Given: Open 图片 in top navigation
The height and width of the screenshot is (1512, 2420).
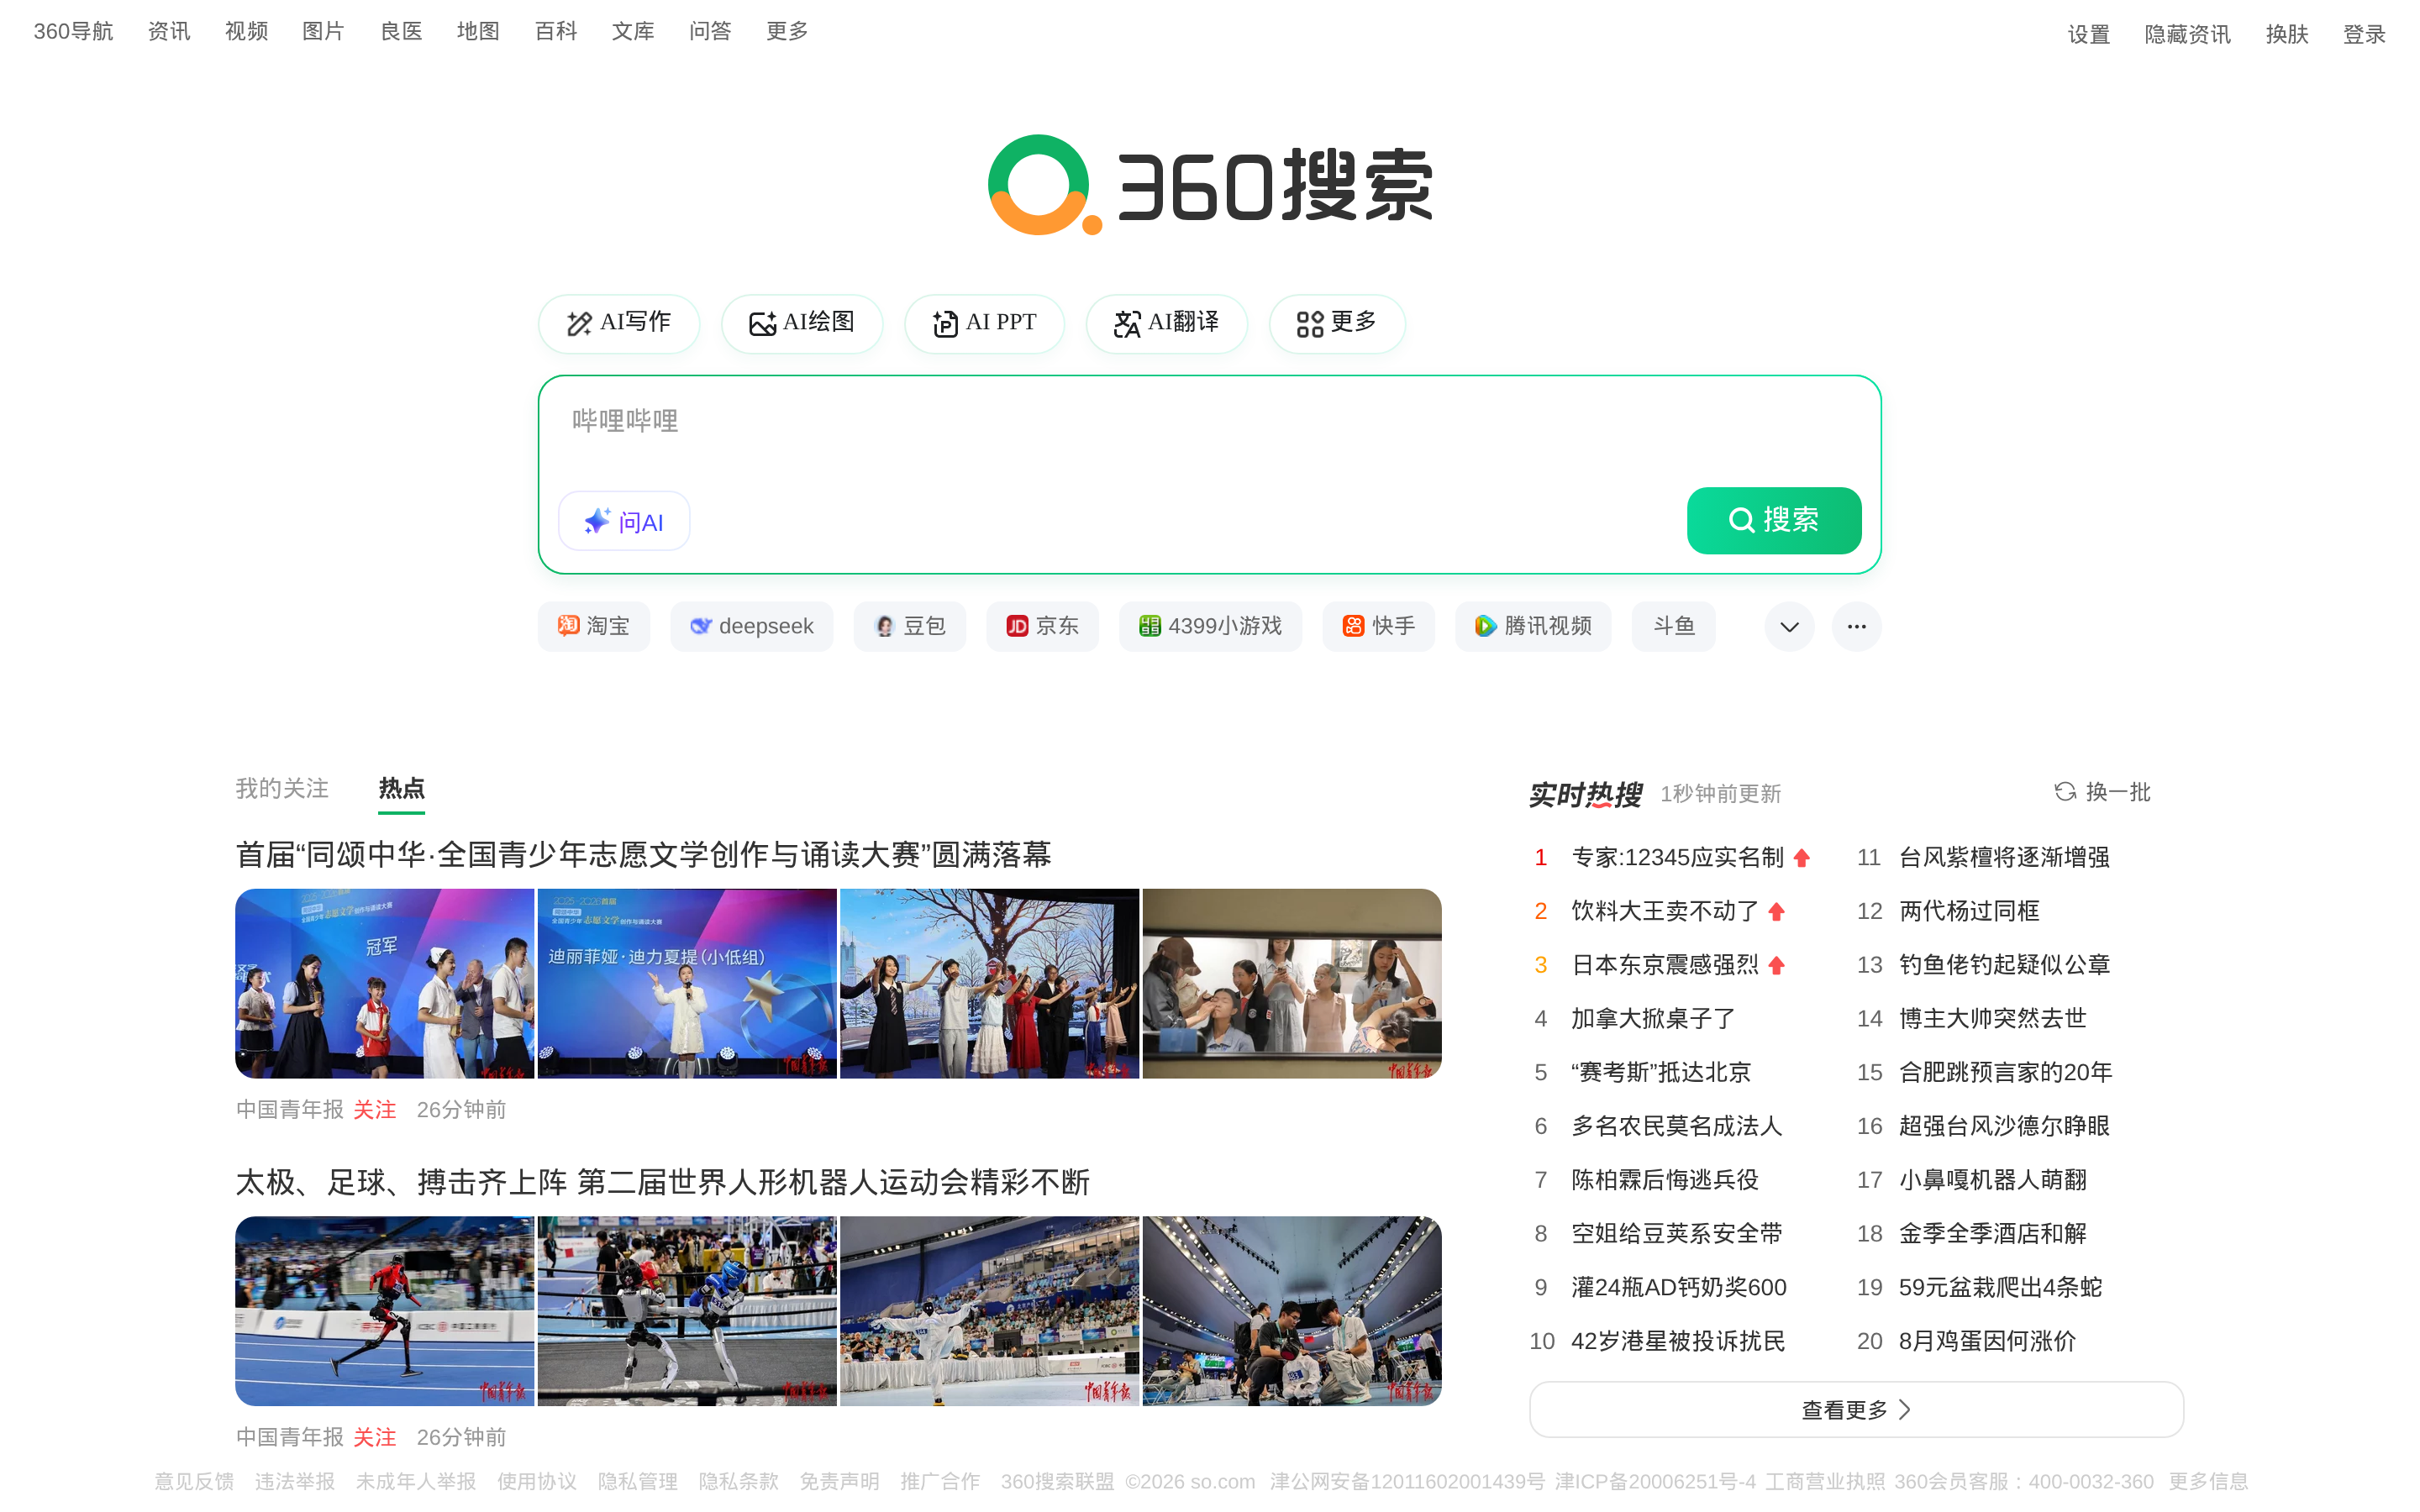Looking at the screenshot, I should coord(323,31).
